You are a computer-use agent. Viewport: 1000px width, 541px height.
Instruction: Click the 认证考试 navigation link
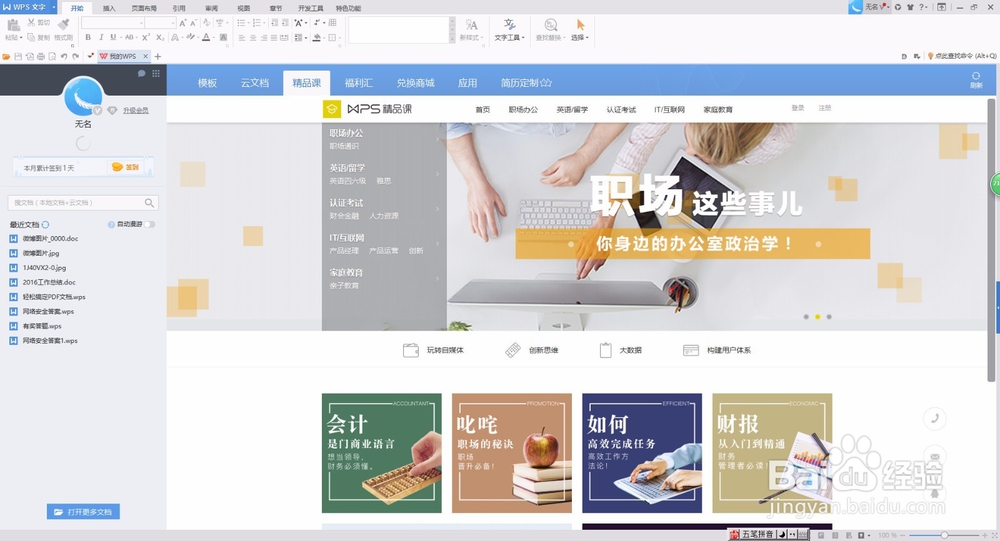click(x=621, y=110)
